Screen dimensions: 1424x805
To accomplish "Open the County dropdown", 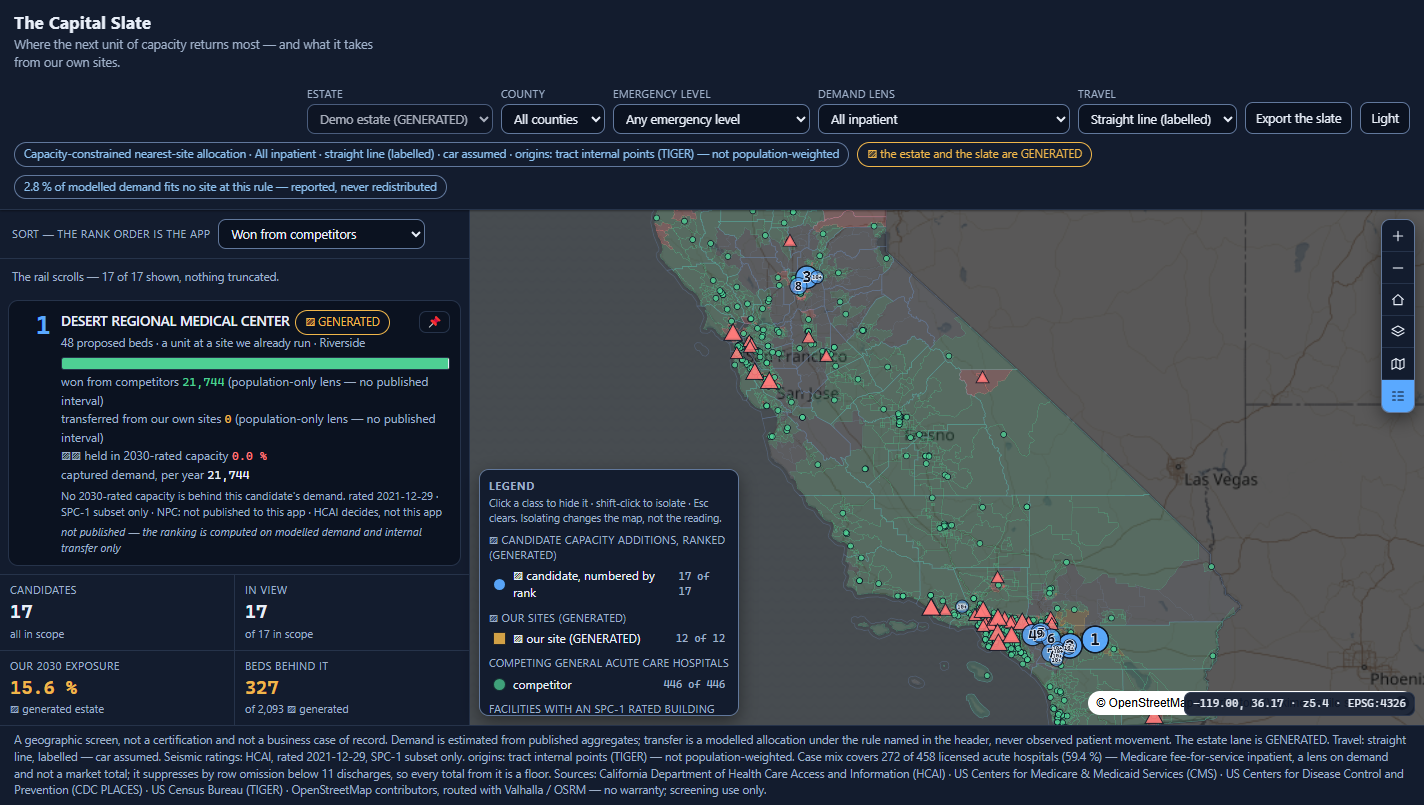I will (553, 119).
